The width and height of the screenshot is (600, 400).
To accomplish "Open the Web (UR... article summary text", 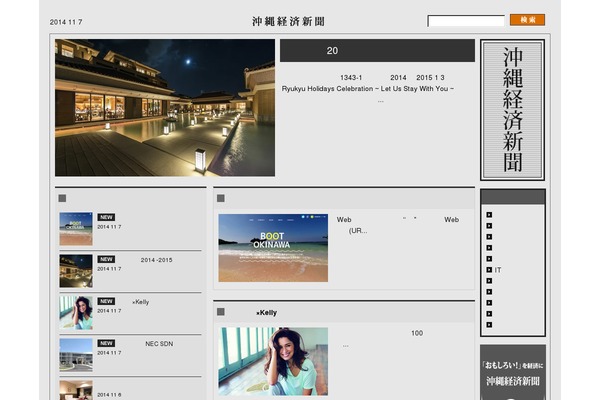I will tap(398, 225).
